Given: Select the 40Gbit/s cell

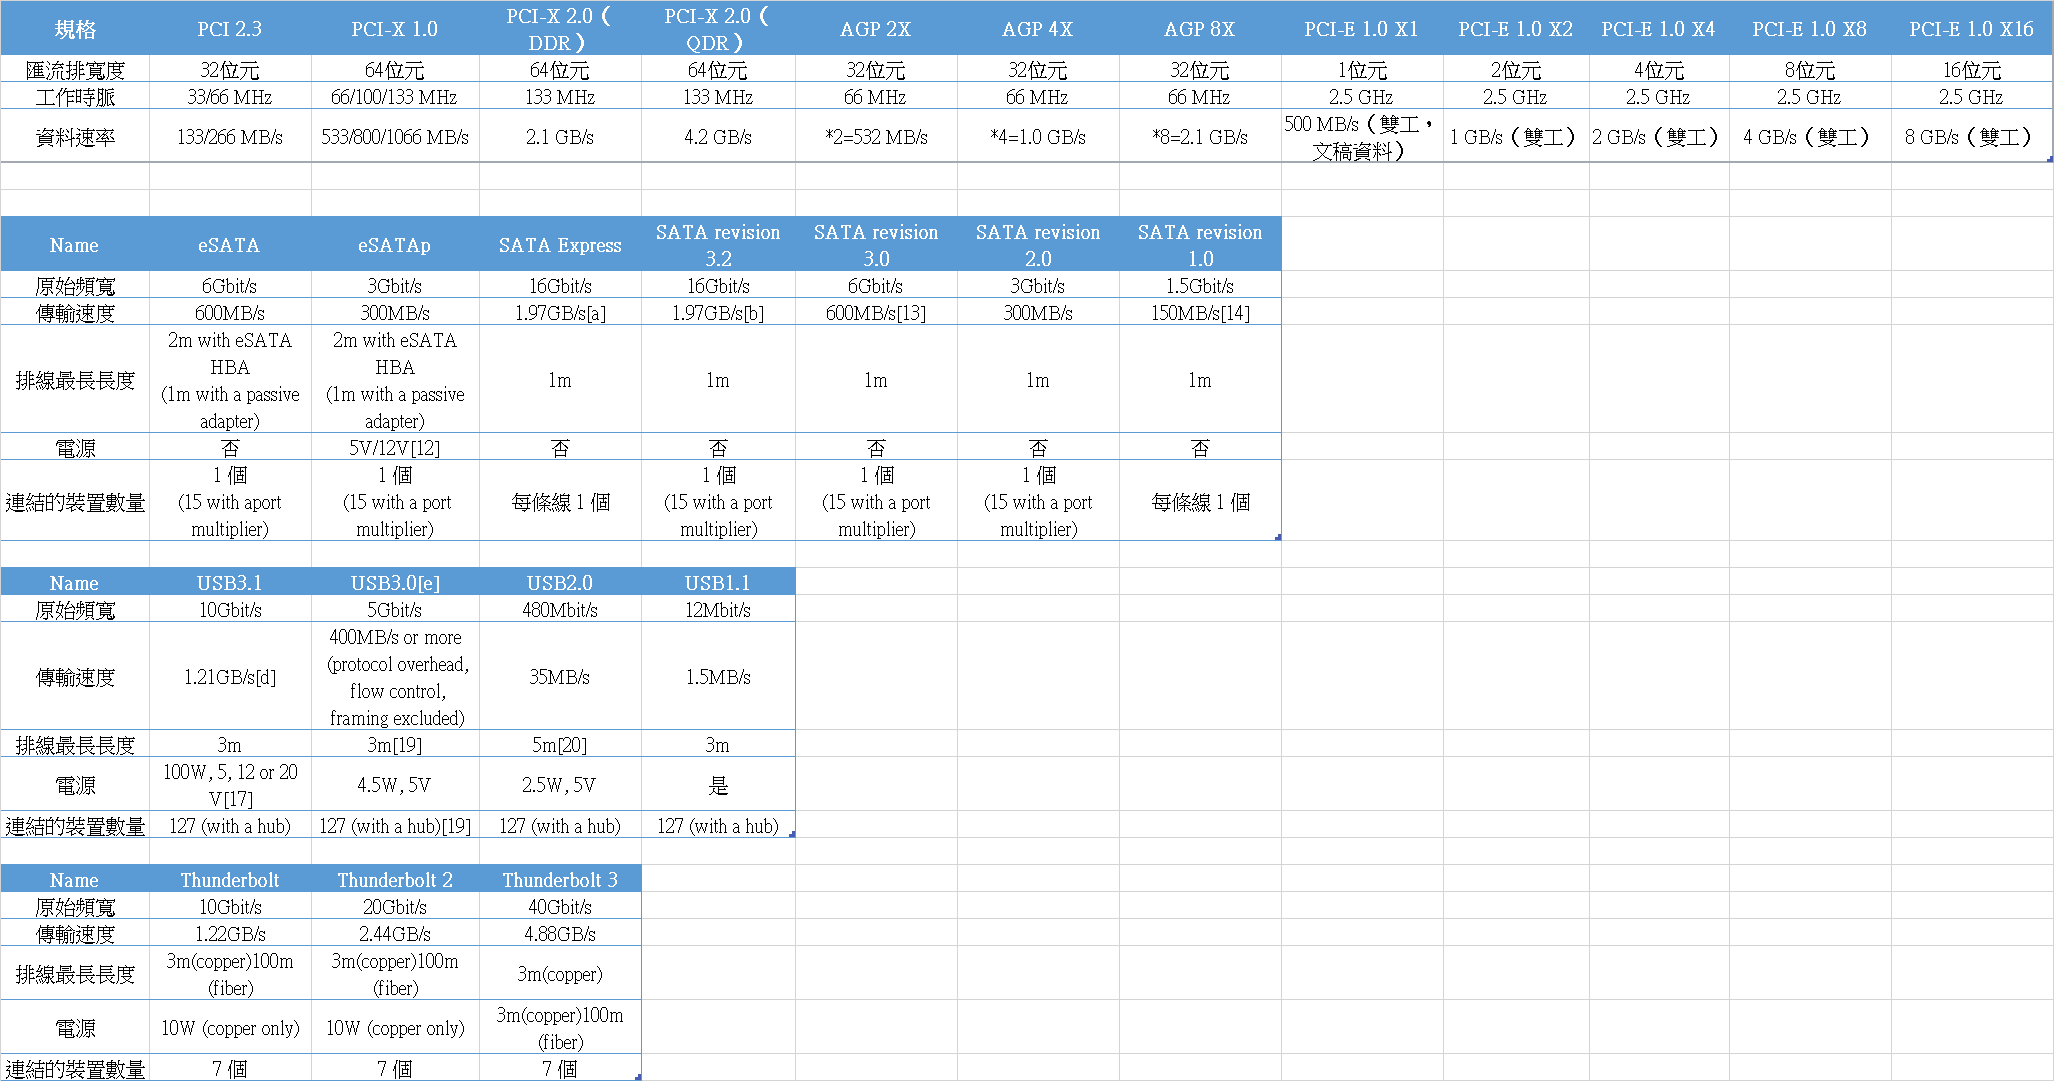Looking at the screenshot, I should point(560,906).
